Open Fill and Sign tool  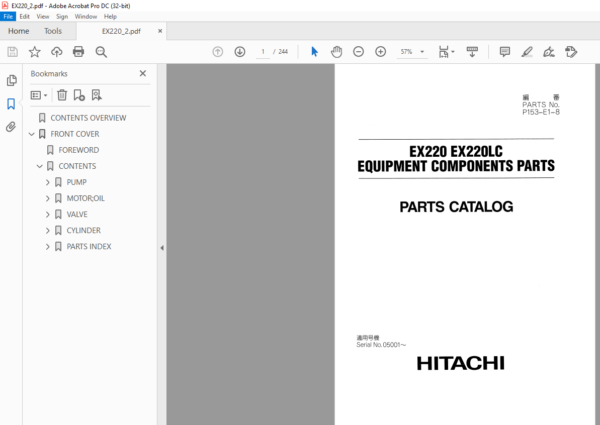click(x=549, y=52)
